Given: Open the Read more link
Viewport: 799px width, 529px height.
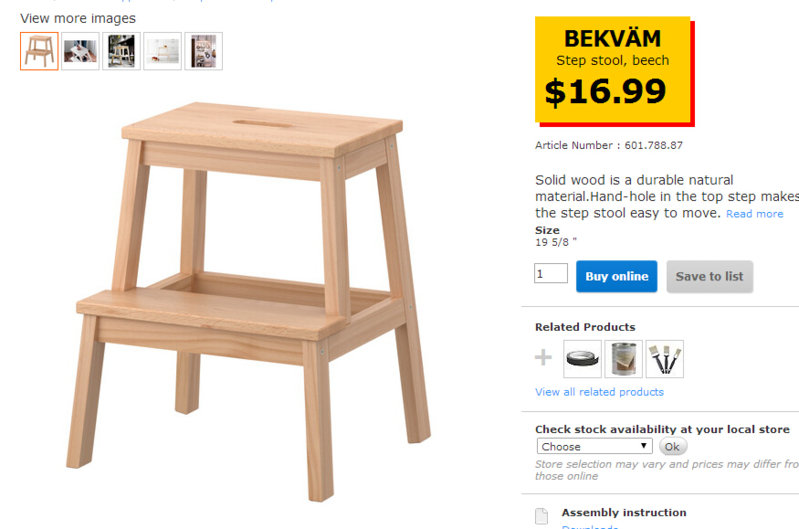Looking at the screenshot, I should coord(754,214).
